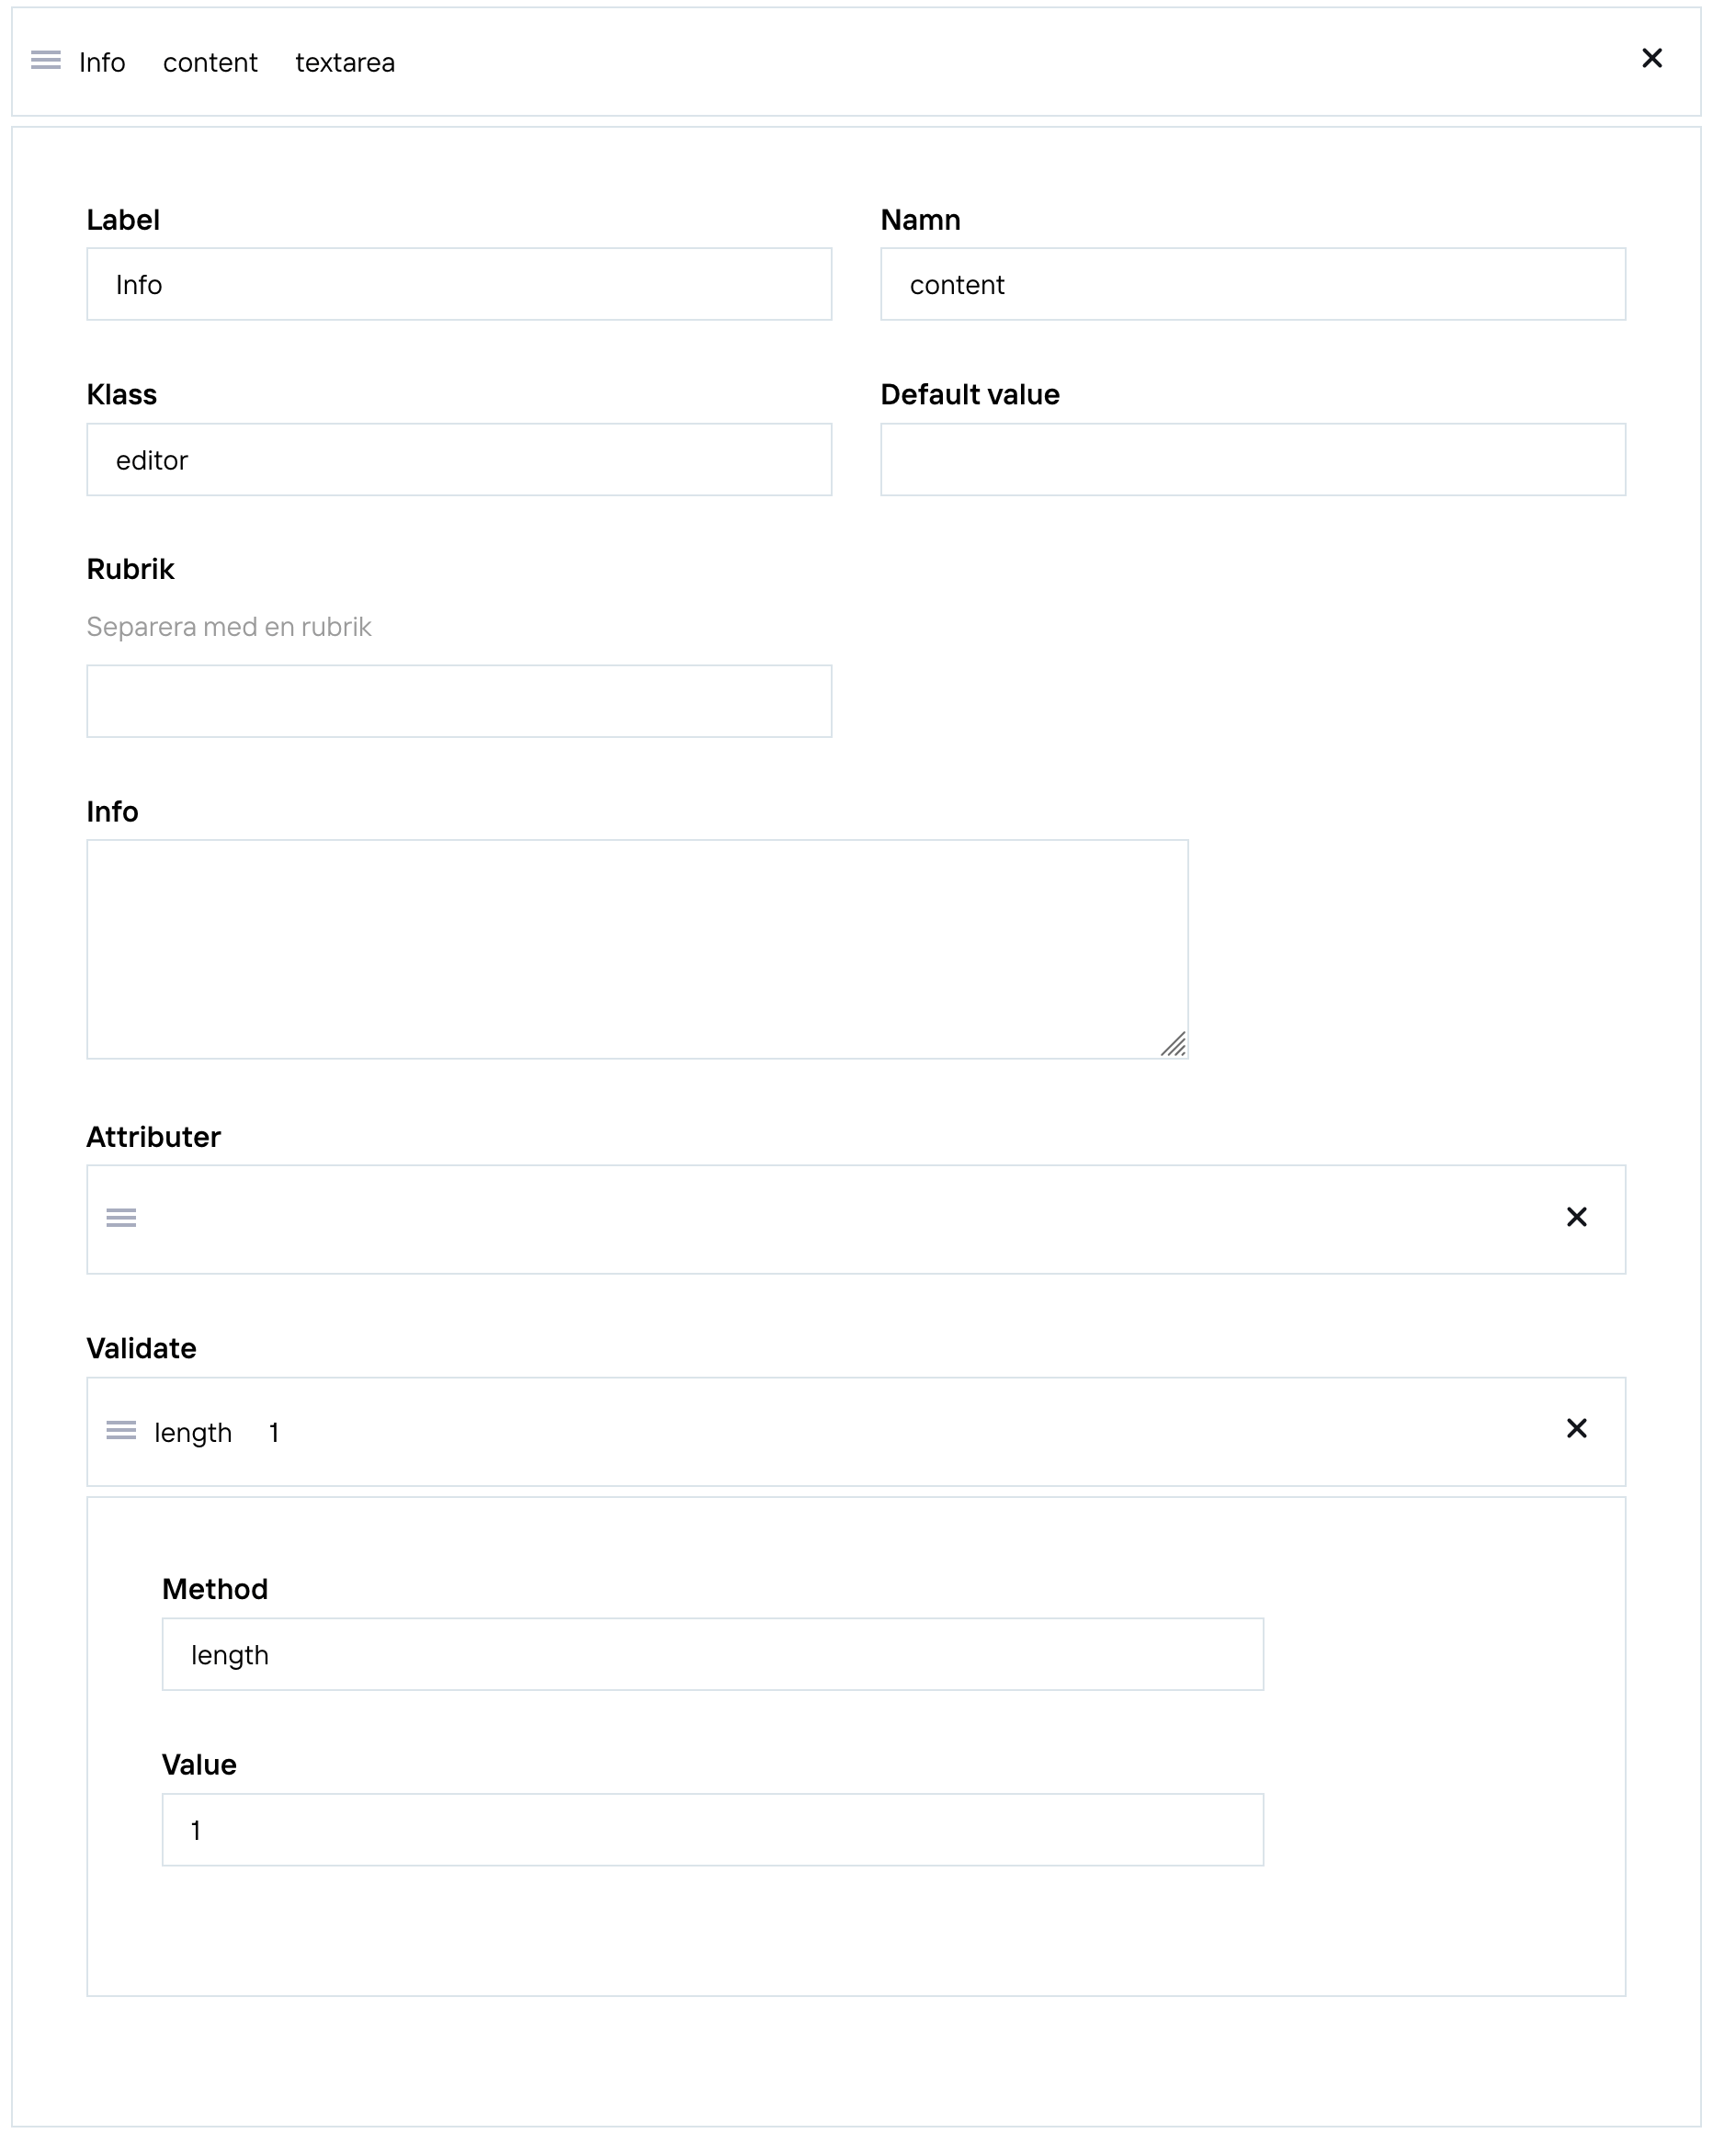Click the content name text in header
The image size is (1713, 2156).
pyautogui.click(x=210, y=63)
